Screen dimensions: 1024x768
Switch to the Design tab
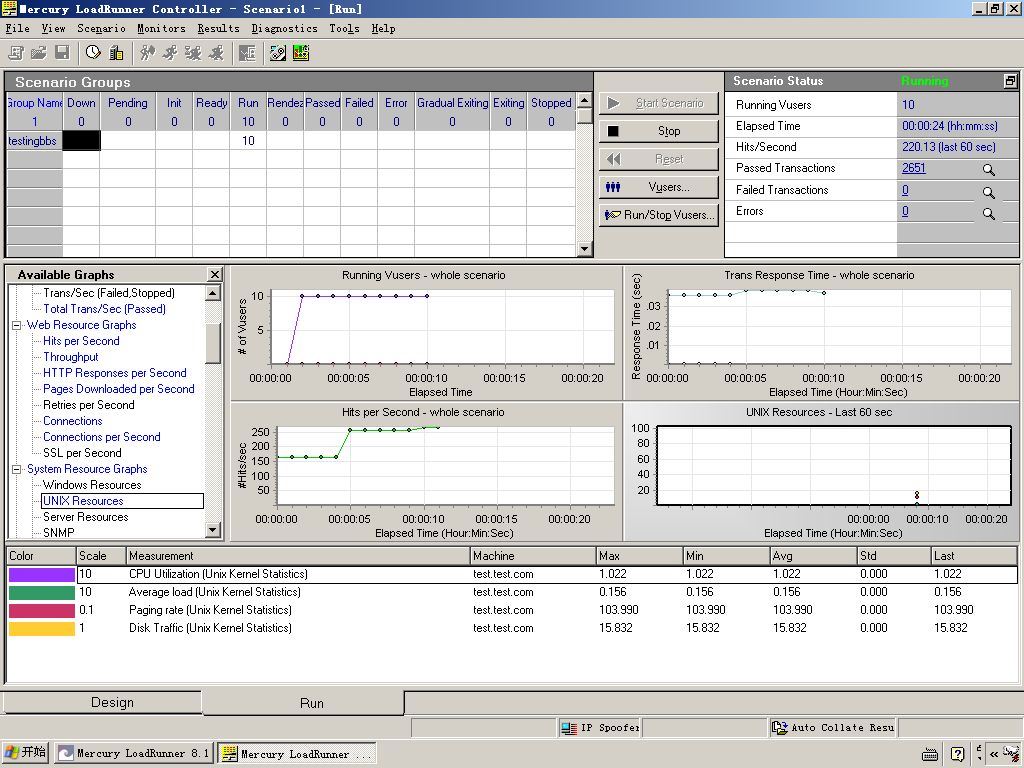click(x=112, y=703)
